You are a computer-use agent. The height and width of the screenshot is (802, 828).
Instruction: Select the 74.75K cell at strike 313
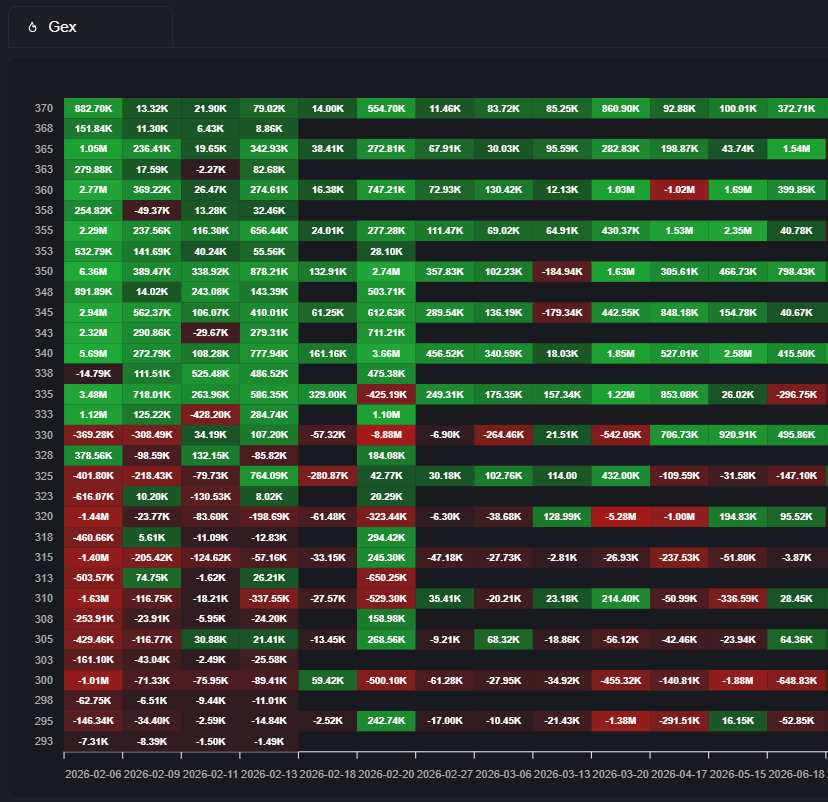[152, 578]
